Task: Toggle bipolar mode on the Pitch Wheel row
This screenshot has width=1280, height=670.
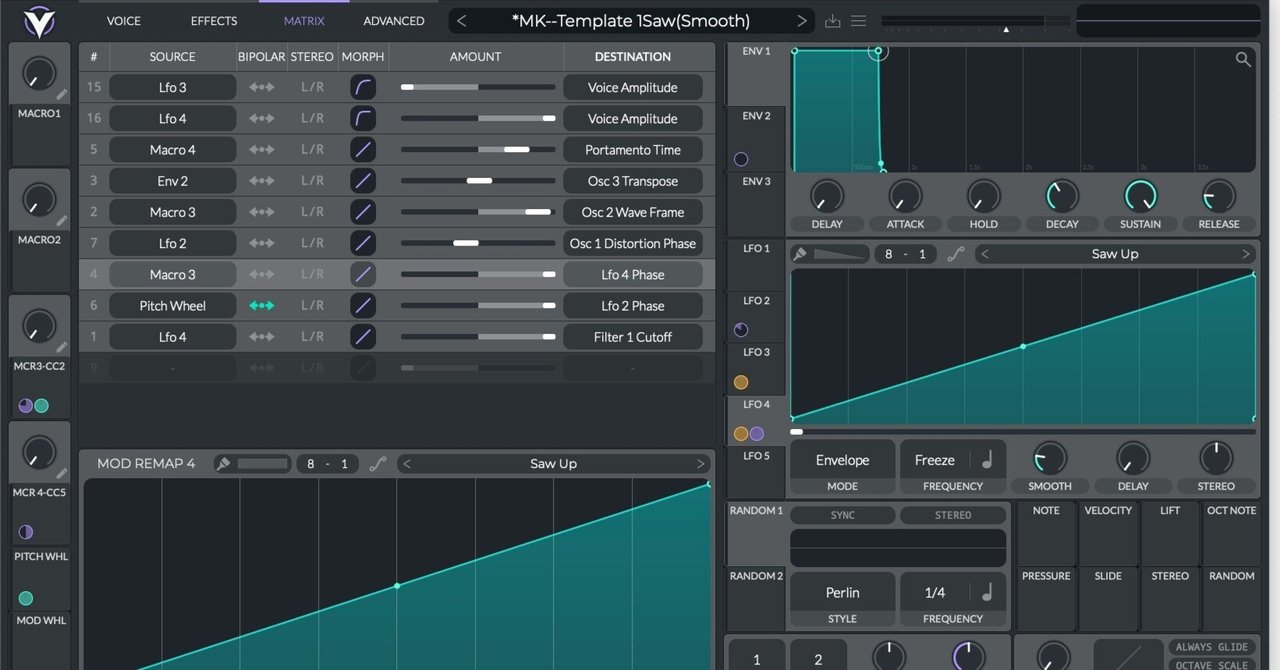Action: tap(259, 305)
